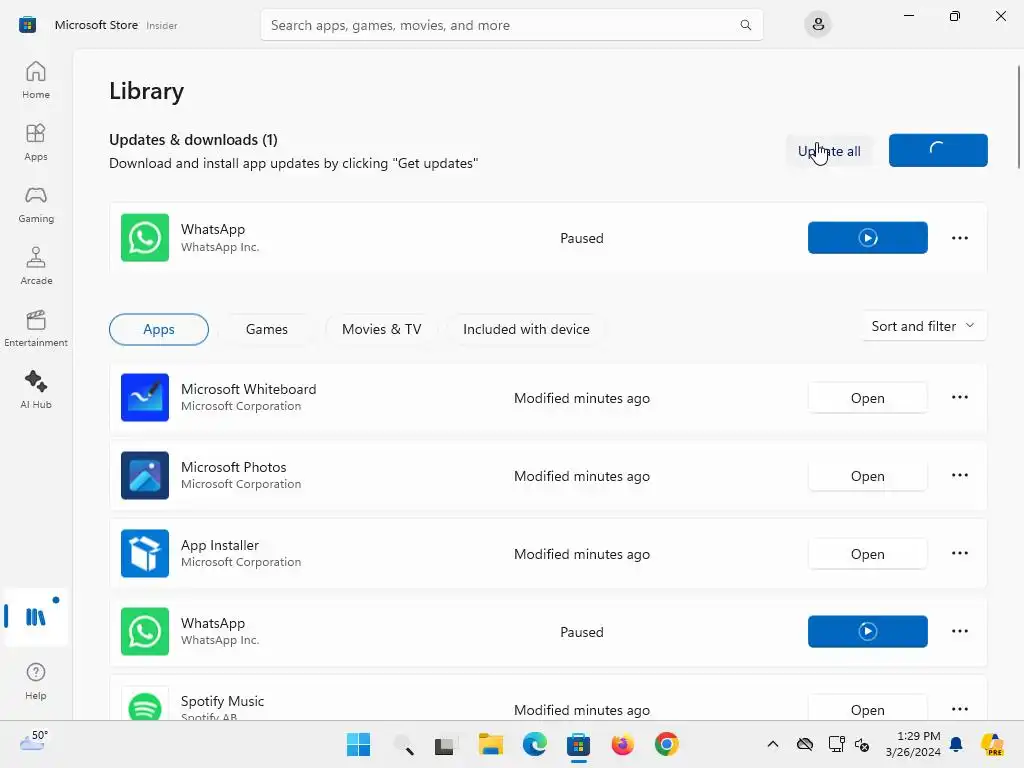
Task: Open App Installer
Action: [x=867, y=554]
